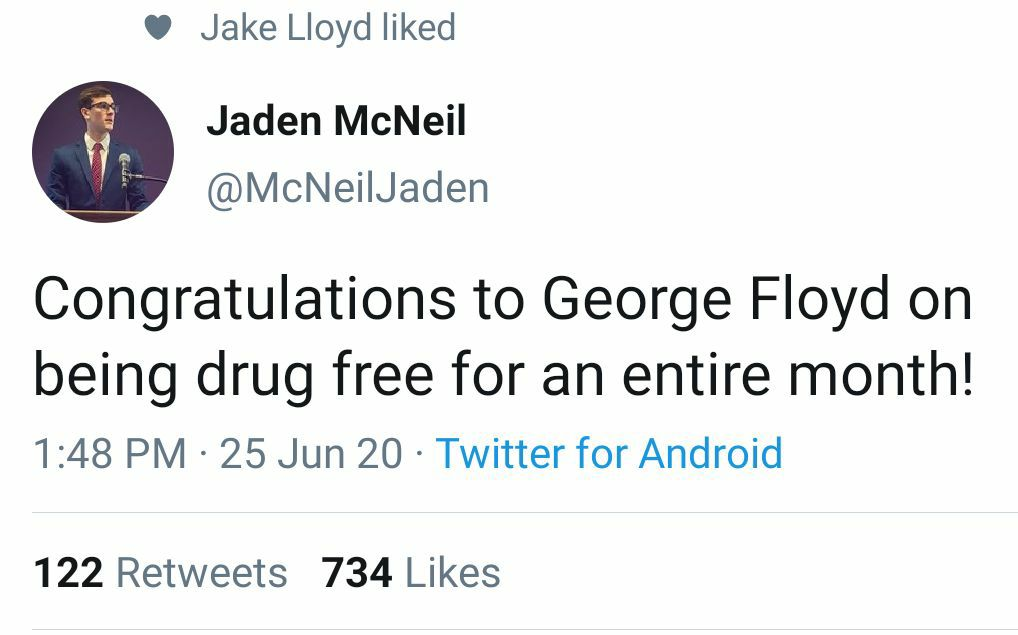
Task: Click the tweet's second line ending "entire month!"
Action: [x=502, y=376]
